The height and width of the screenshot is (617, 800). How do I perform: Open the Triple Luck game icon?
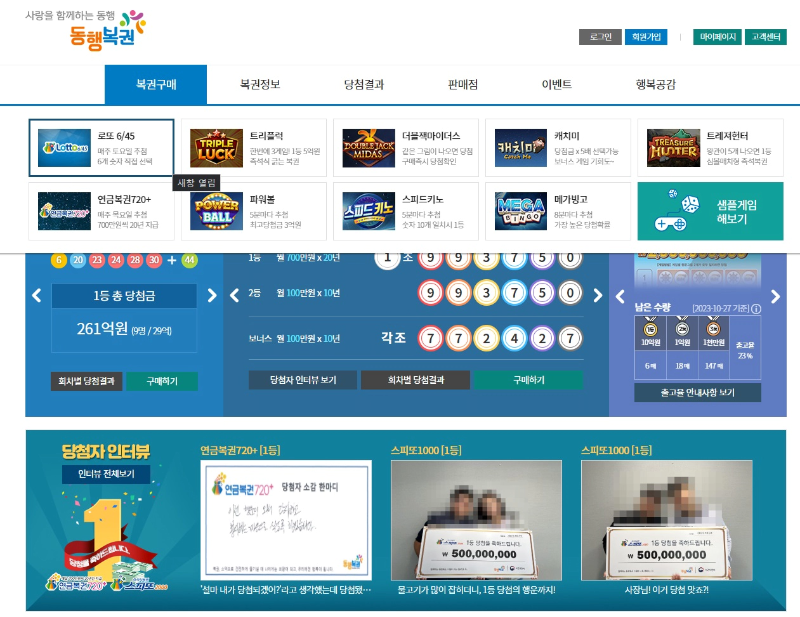[x=216, y=148]
